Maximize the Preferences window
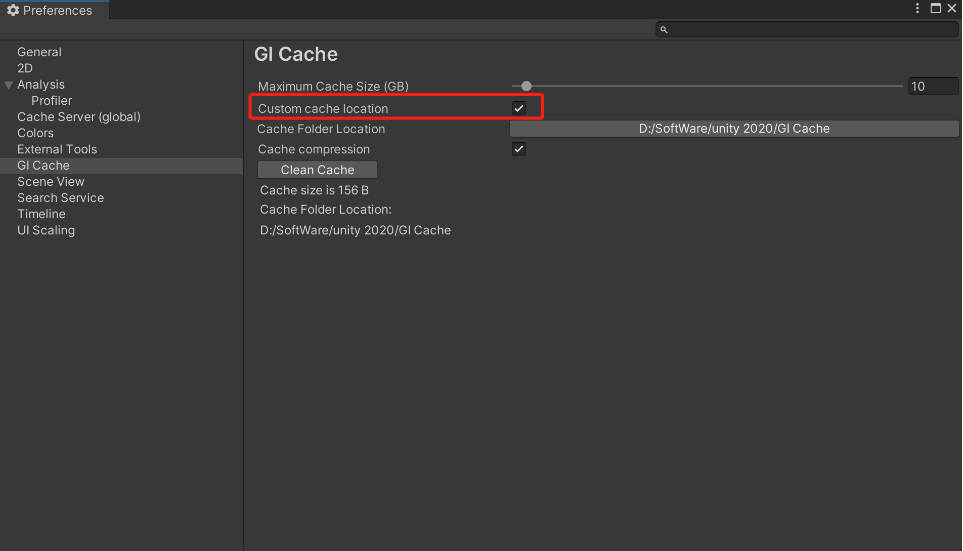 click(935, 9)
